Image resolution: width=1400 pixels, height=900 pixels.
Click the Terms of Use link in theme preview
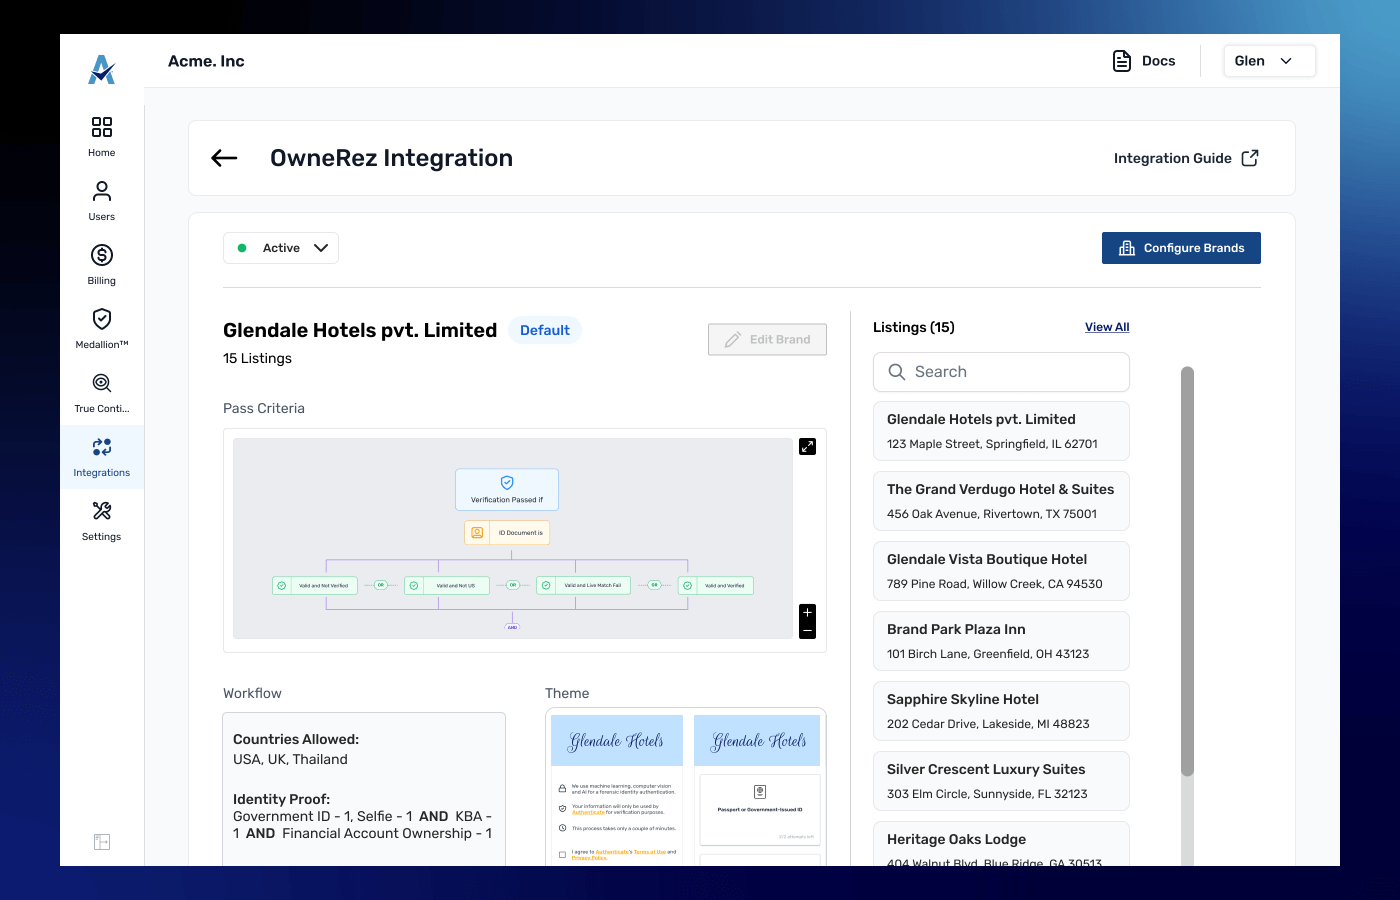coord(649,852)
